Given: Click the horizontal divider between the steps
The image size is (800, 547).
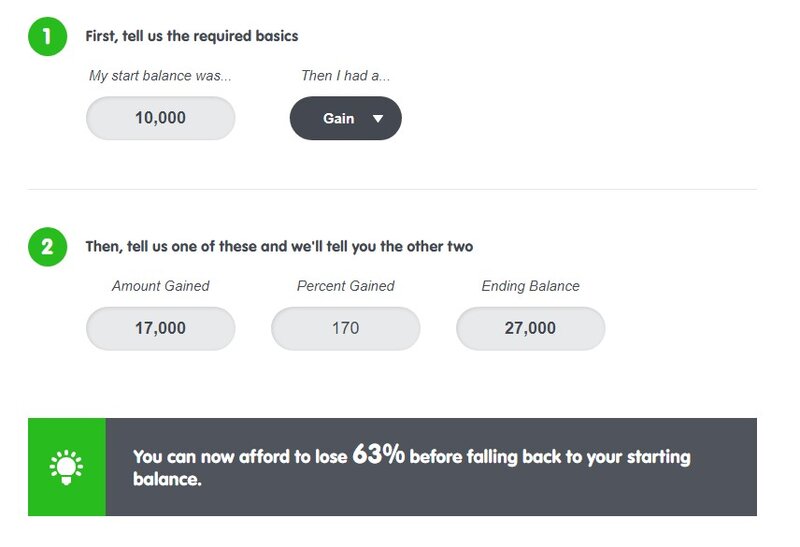Looking at the screenshot, I should click(391, 189).
